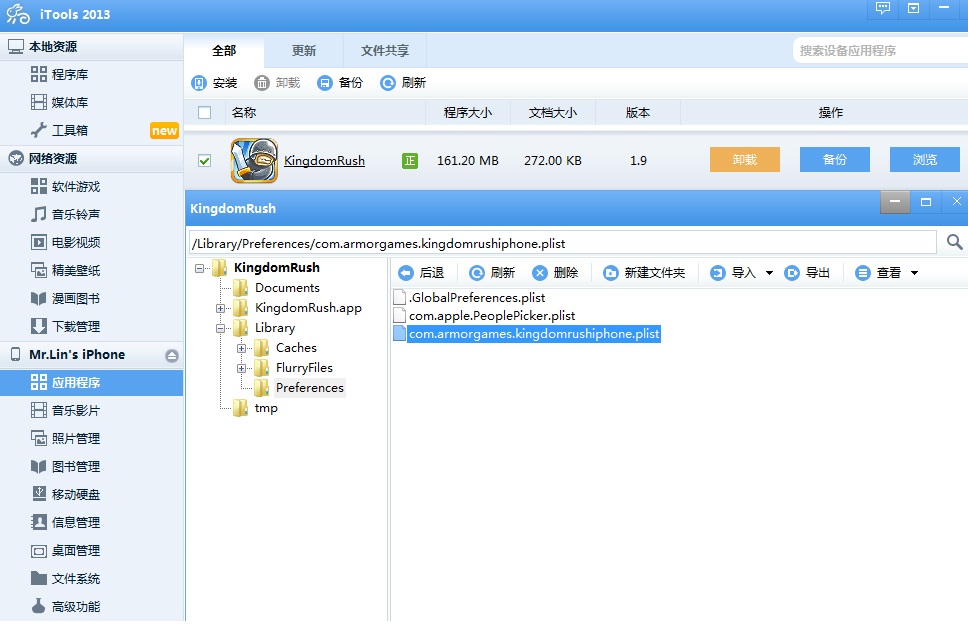
Task: Open 移动硬盘 portable disk
Action: 65,494
